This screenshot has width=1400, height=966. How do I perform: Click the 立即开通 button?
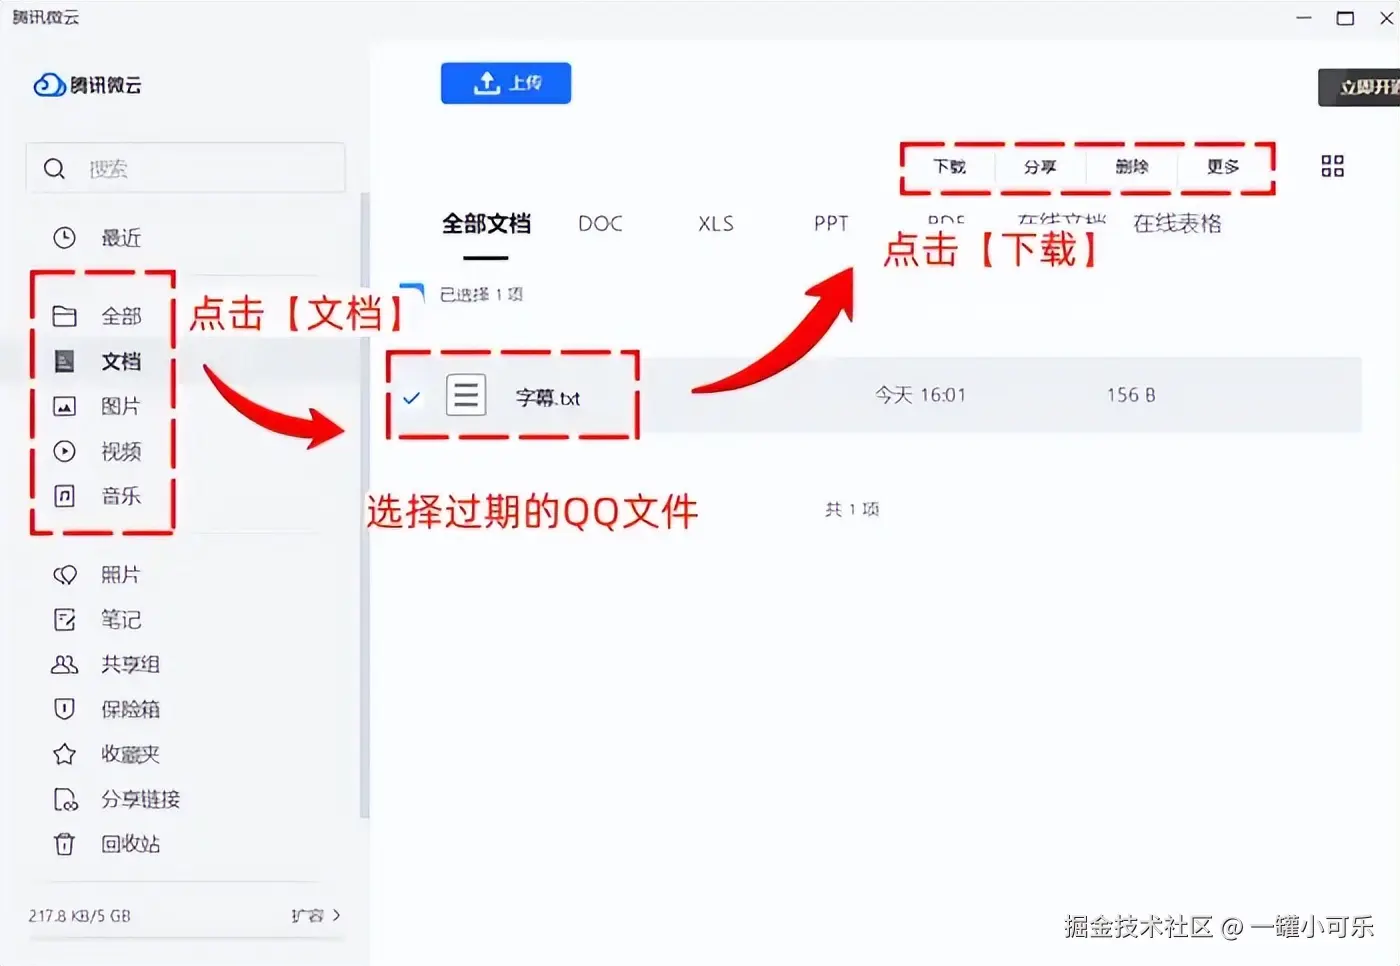[1360, 88]
